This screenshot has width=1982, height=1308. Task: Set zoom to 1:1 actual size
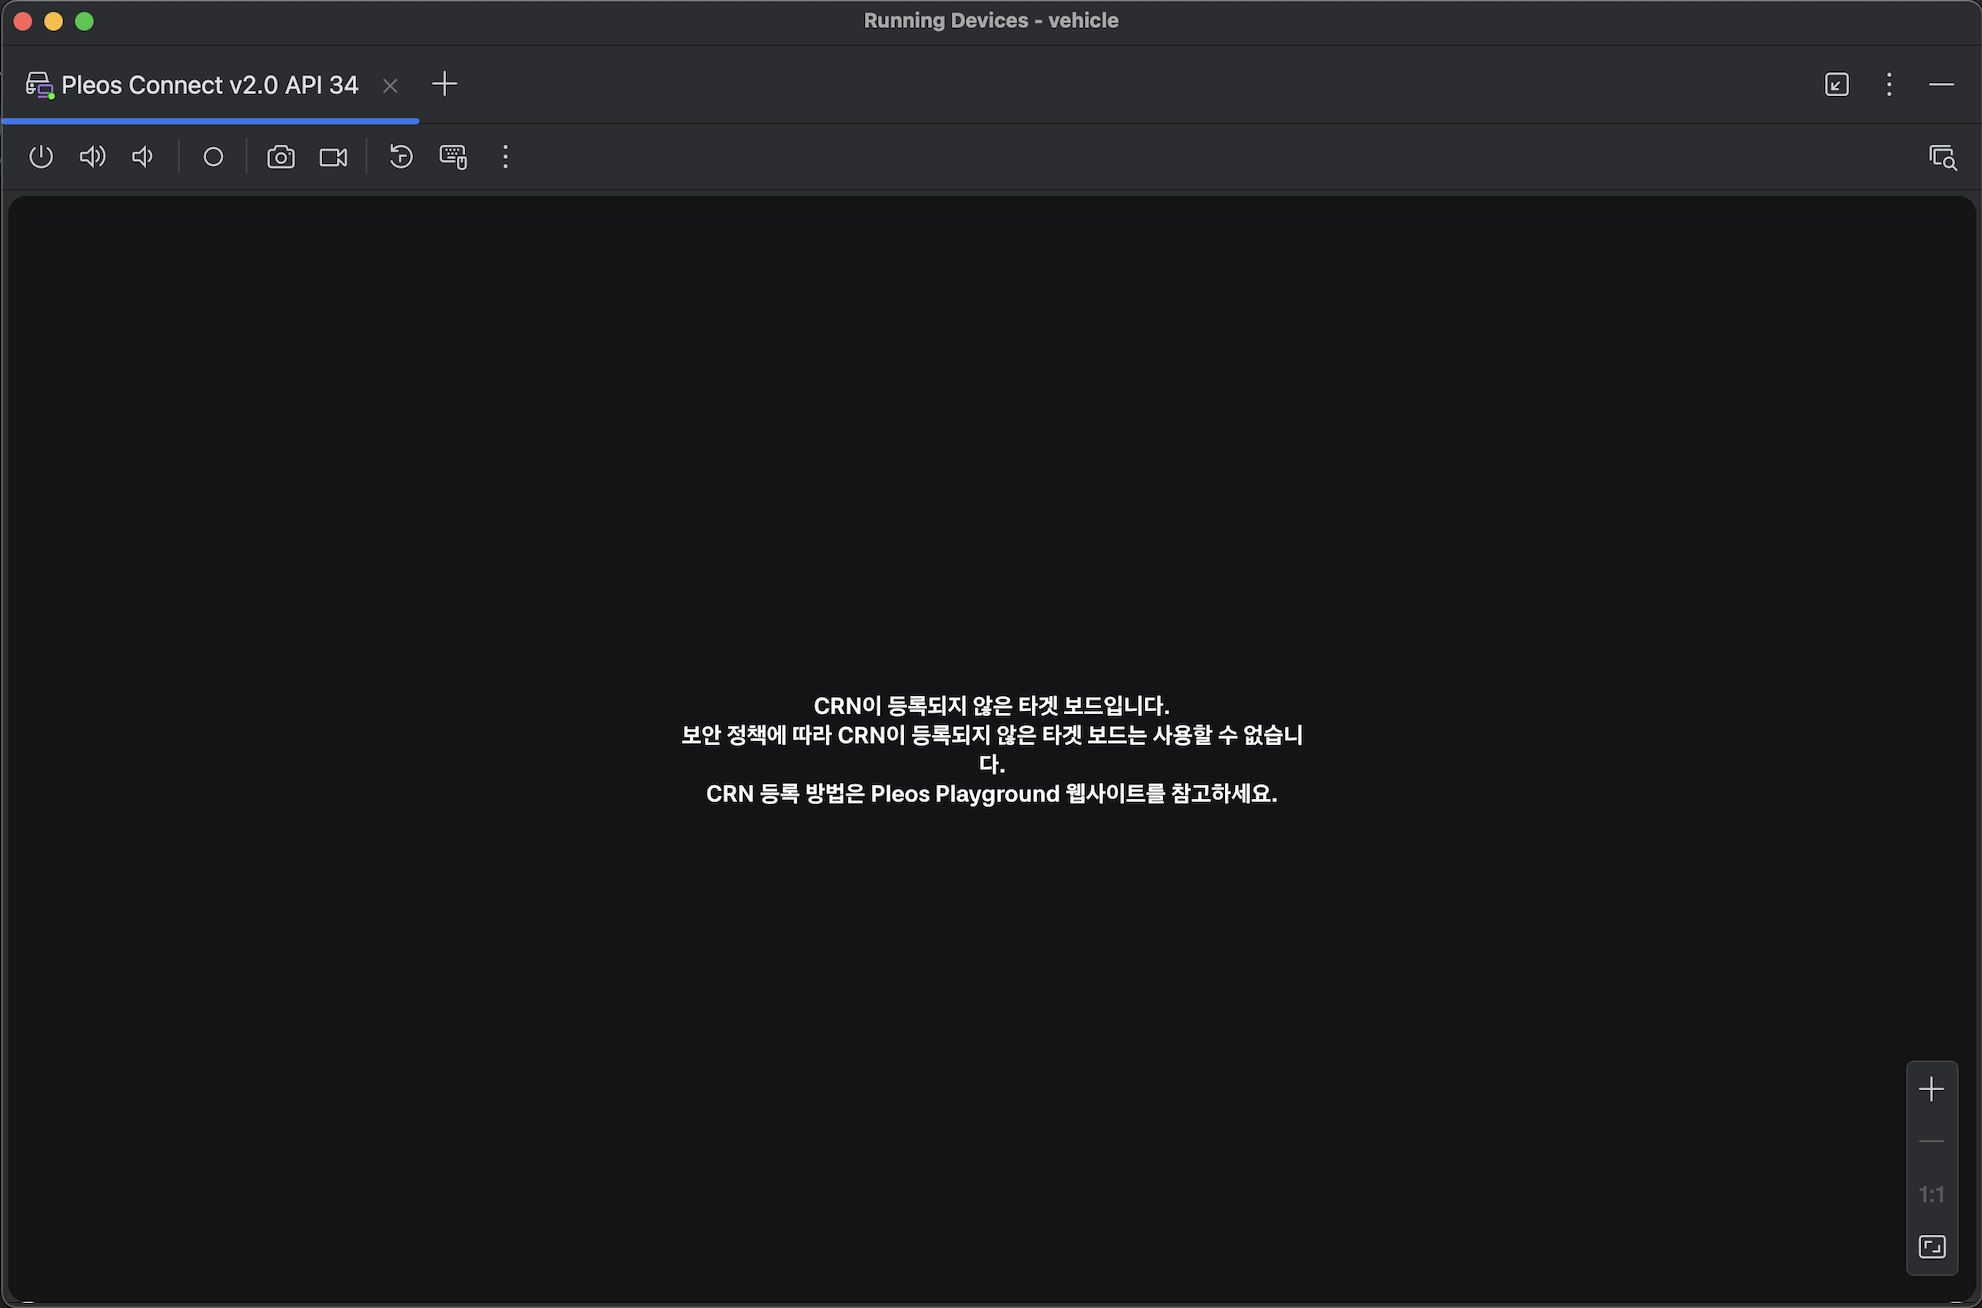(x=1931, y=1194)
